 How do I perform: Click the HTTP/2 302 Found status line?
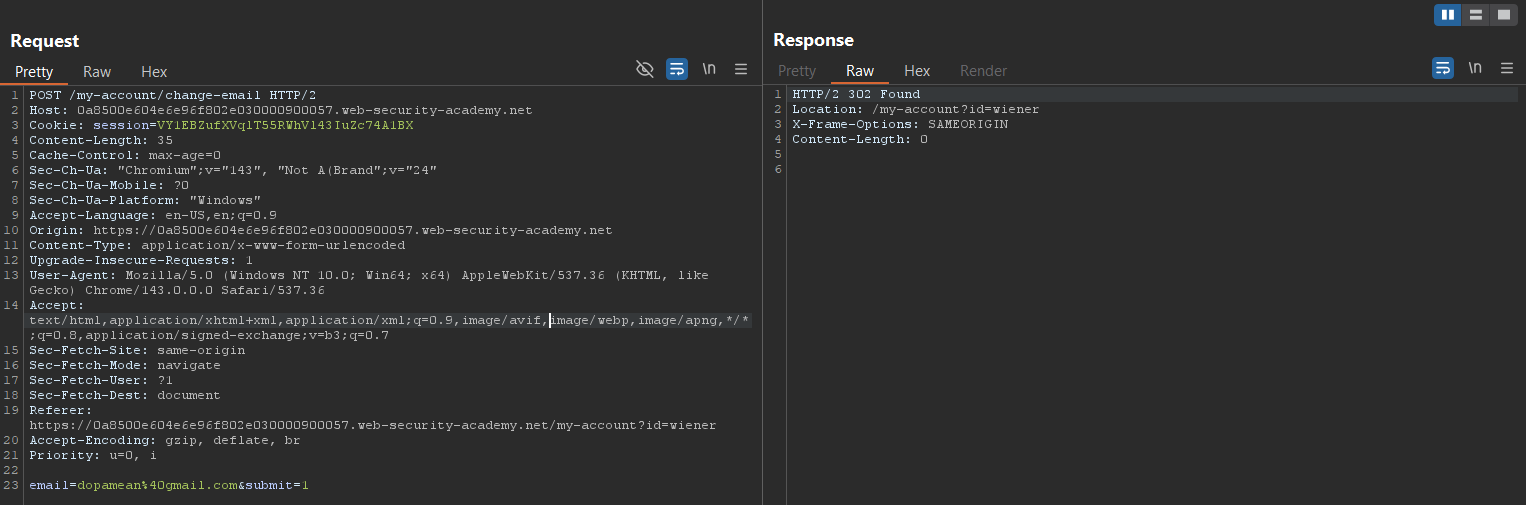(x=856, y=94)
